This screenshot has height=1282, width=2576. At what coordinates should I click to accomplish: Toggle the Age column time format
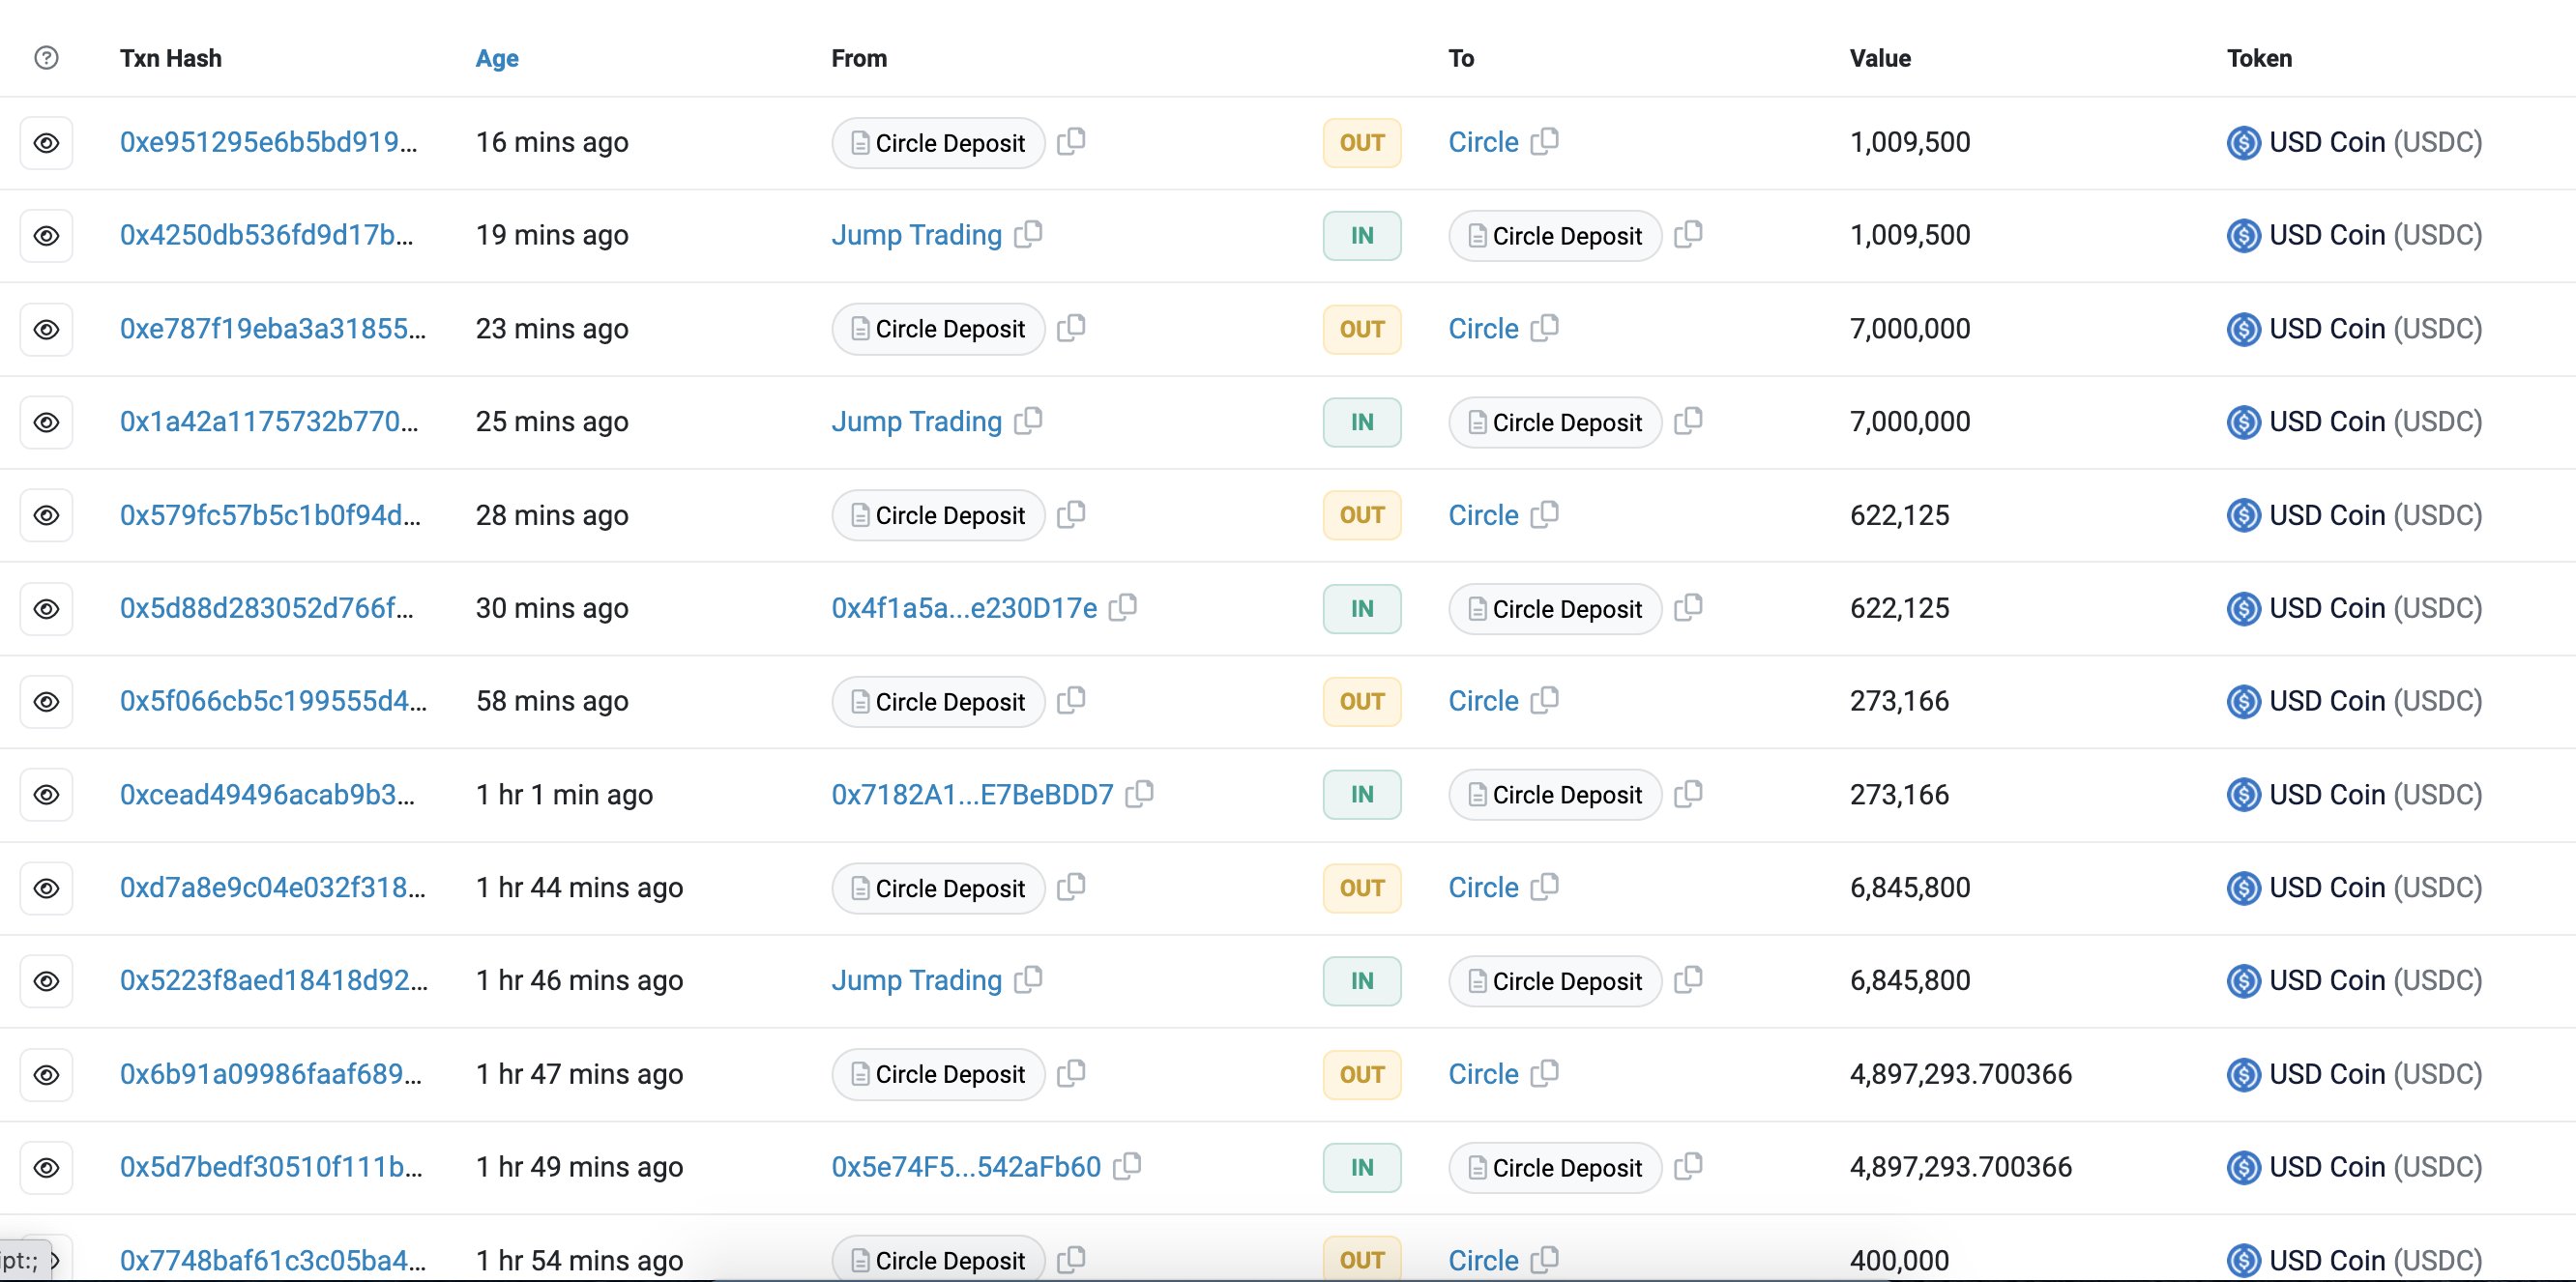click(x=497, y=58)
